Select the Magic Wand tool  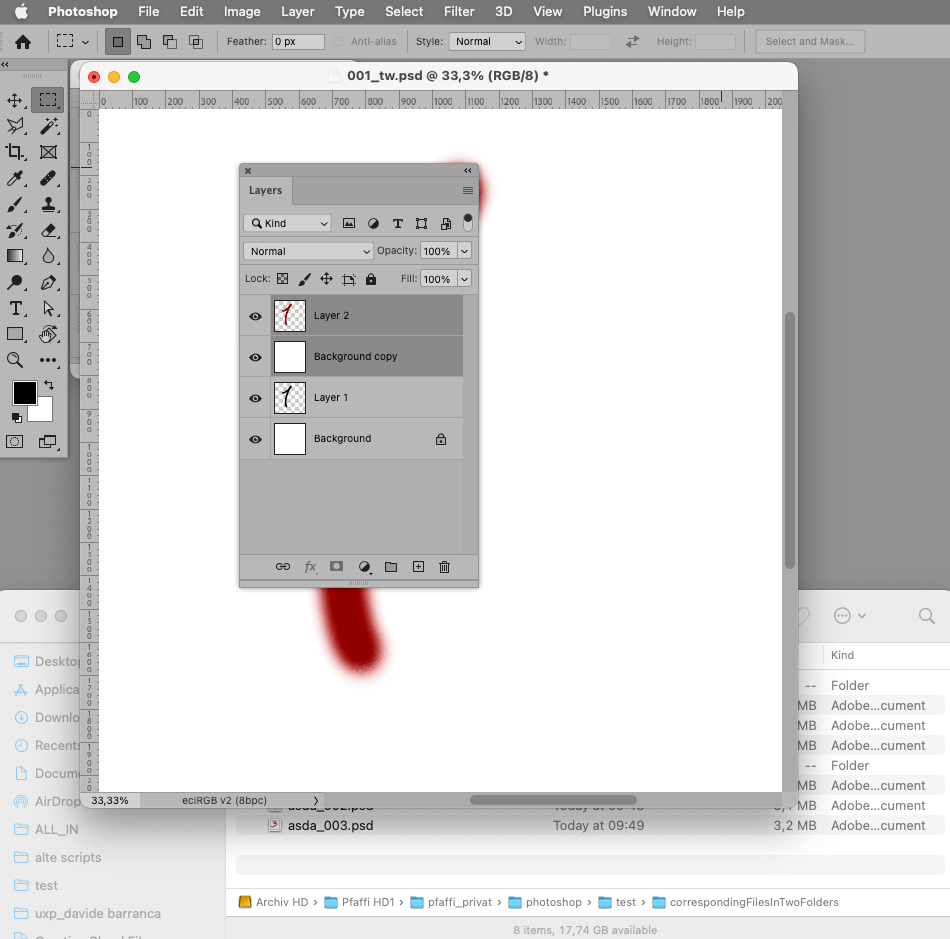[x=48, y=126]
